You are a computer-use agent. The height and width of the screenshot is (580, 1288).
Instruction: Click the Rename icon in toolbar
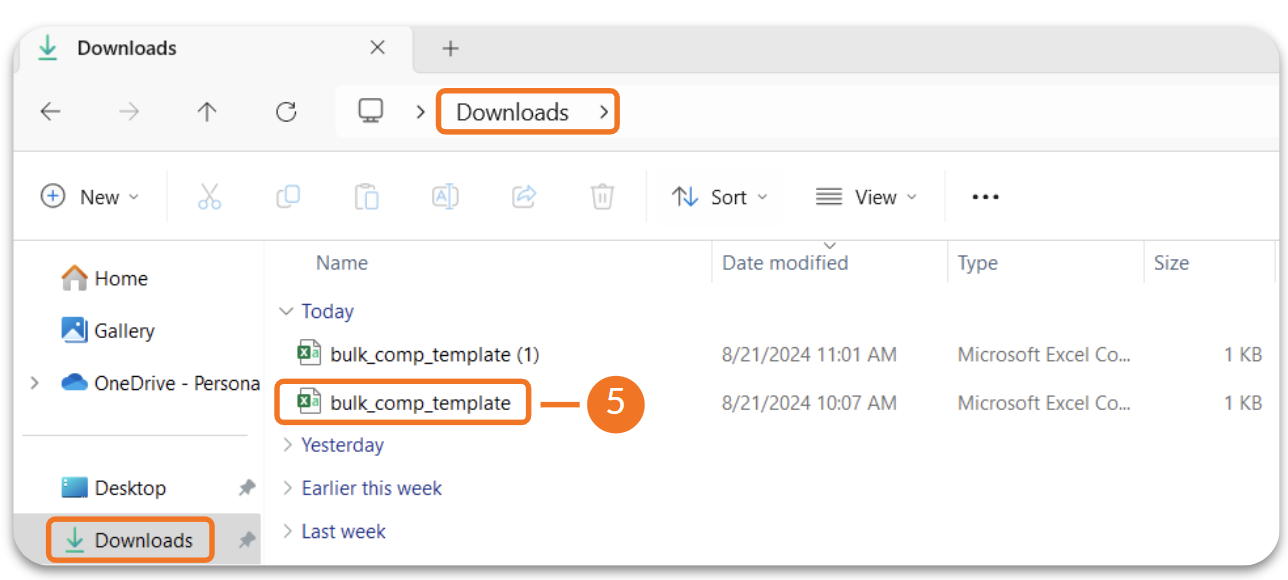(x=445, y=197)
